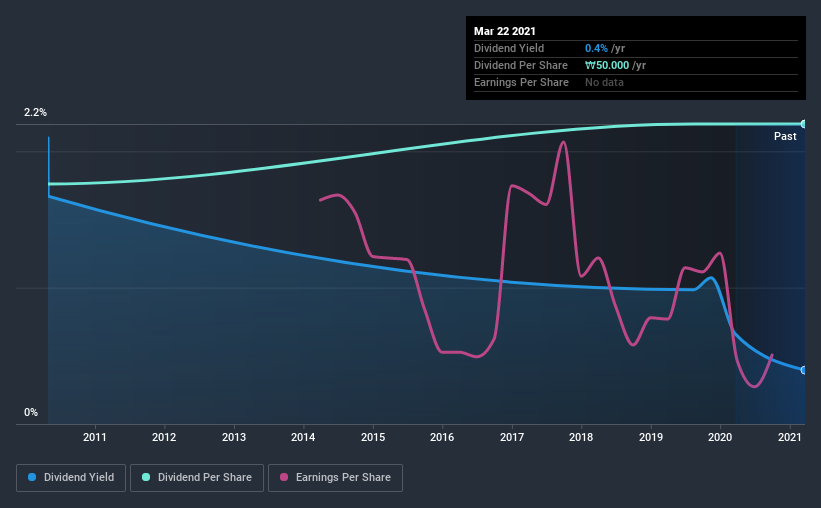Click the 2020 x-axis label
The image size is (821, 508).
(x=720, y=437)
